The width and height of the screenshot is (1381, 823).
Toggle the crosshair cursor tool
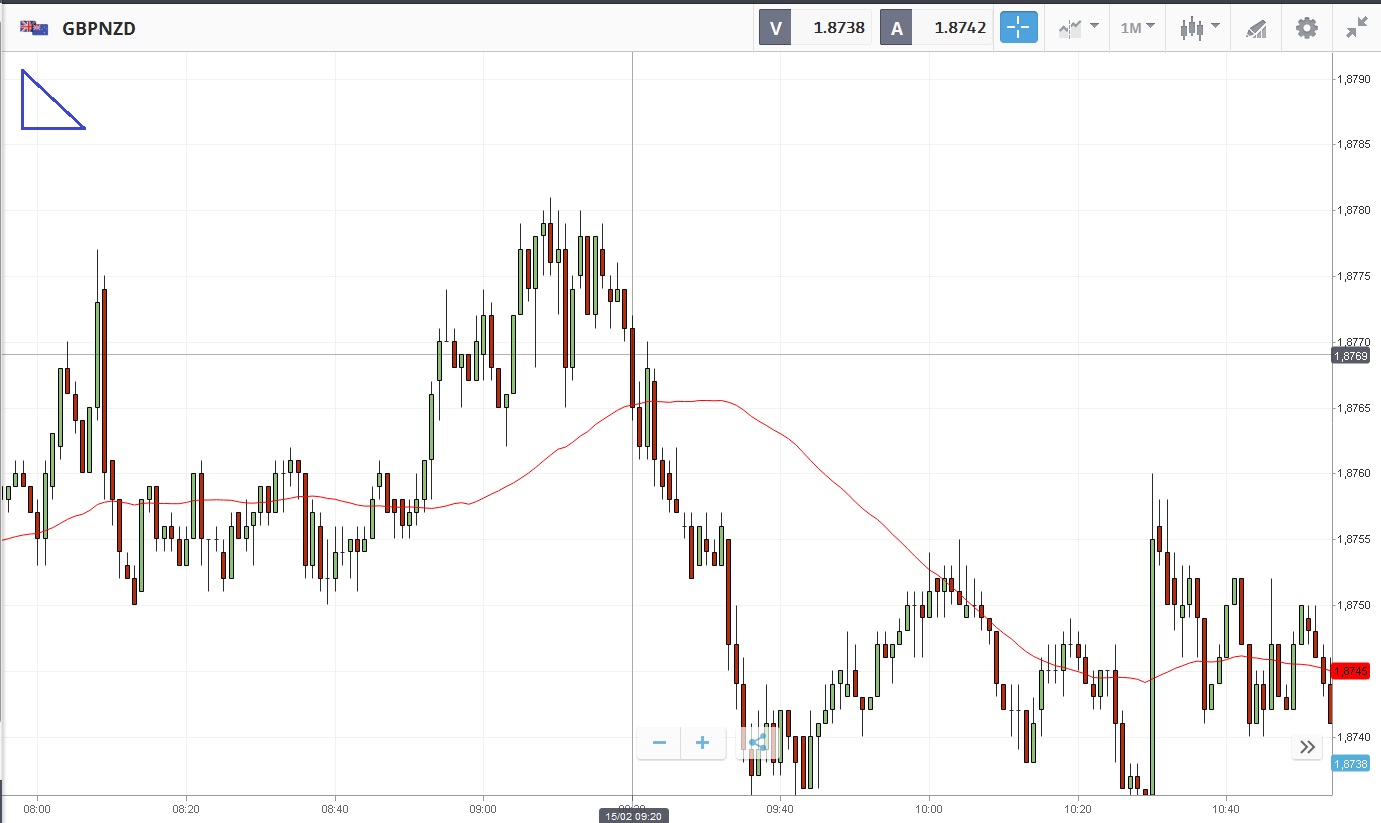click(1017, 28)
